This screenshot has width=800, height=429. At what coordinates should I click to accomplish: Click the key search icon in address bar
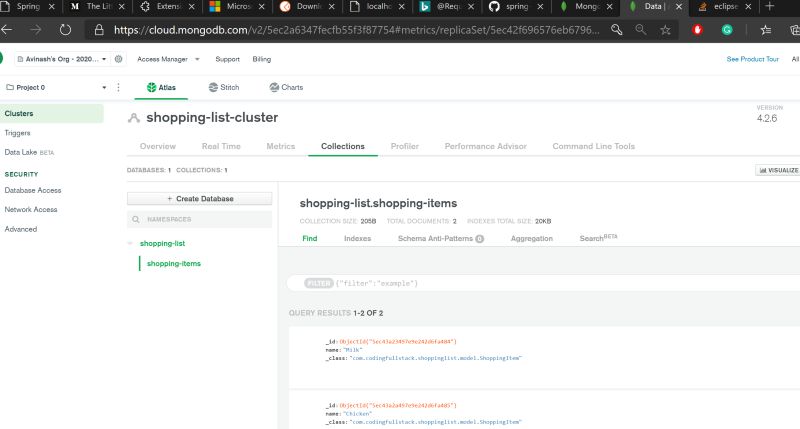click(x=616, y=30)
